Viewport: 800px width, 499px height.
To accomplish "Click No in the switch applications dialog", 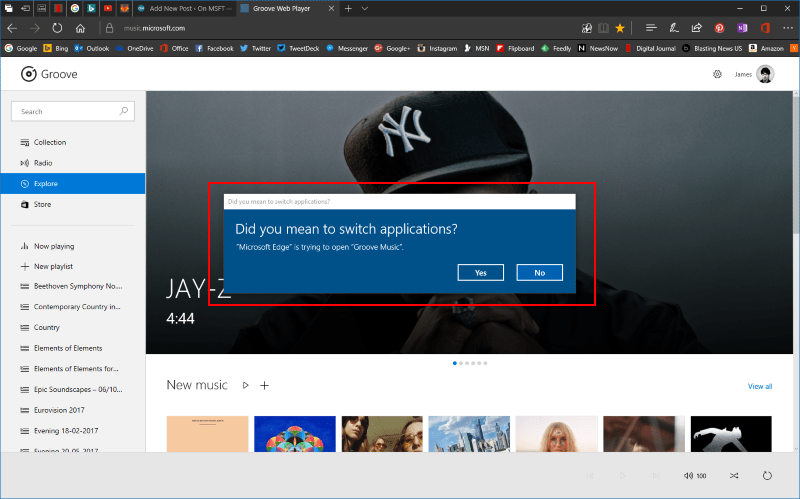I will pyautogui.click(x=539, y=272).
